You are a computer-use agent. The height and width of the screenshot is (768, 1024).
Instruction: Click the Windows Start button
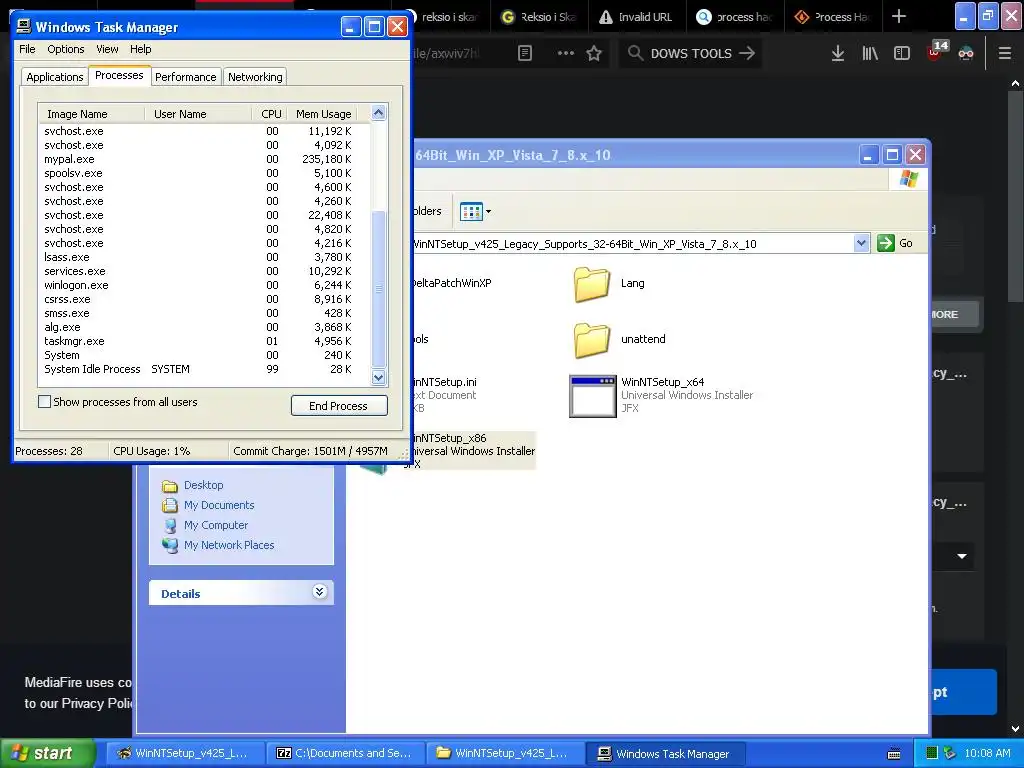click(x=48, y=753)
